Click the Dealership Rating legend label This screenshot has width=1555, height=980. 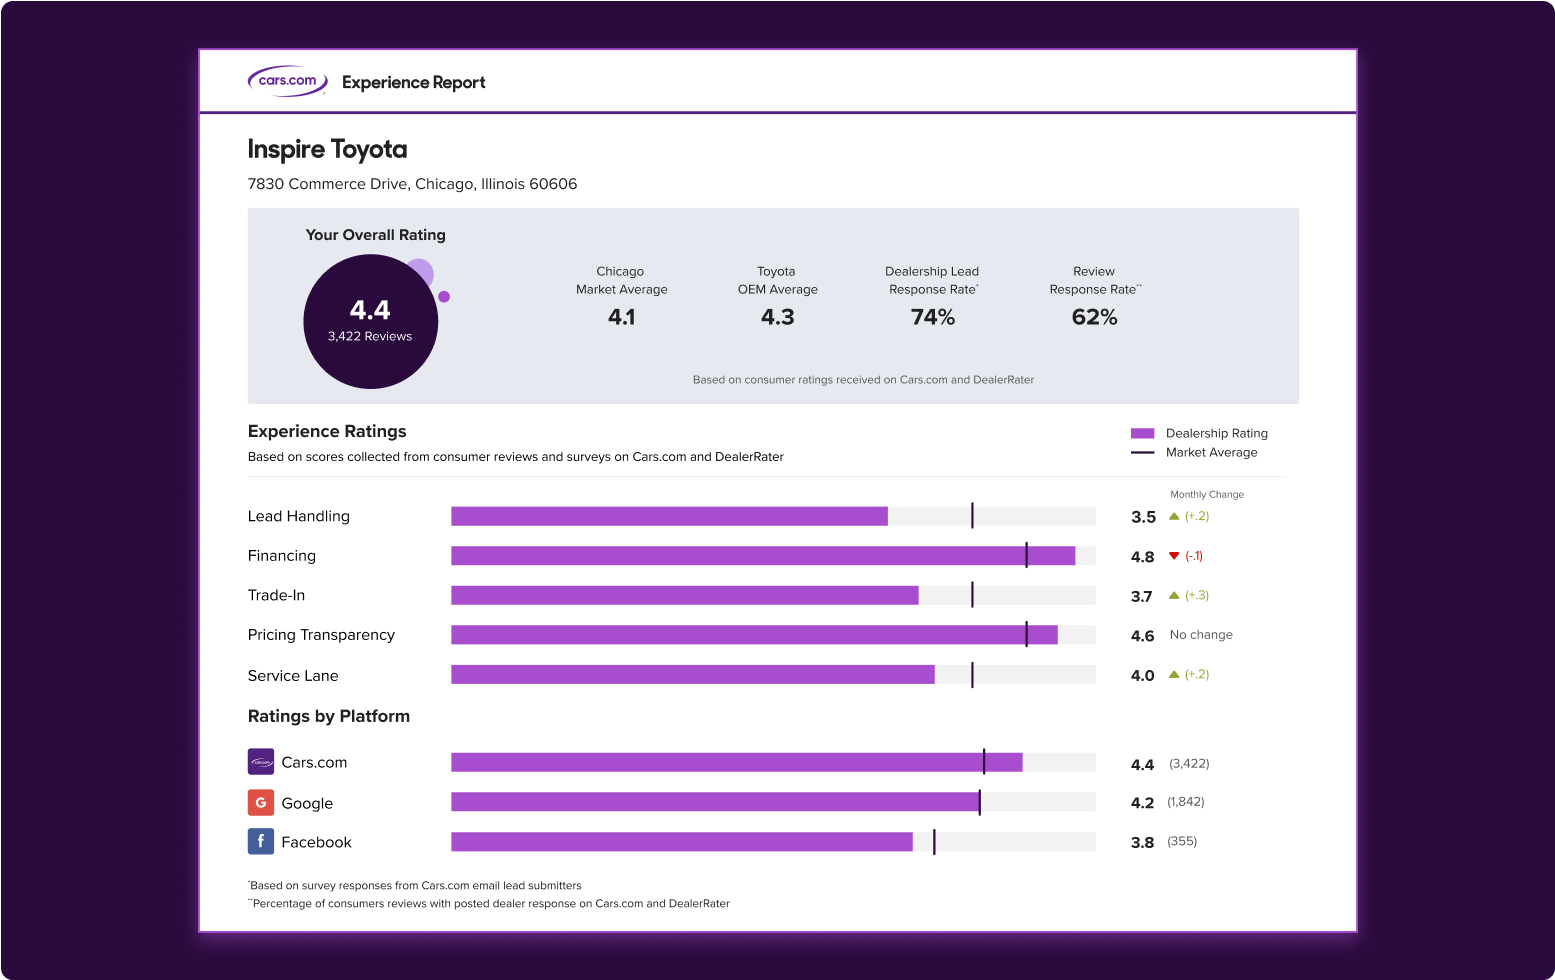coord(1217,433)
